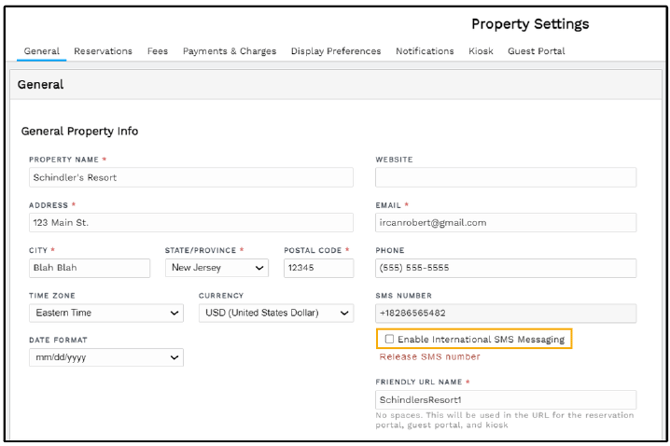Expand the Time Zone dropdown

pos(105,313)
